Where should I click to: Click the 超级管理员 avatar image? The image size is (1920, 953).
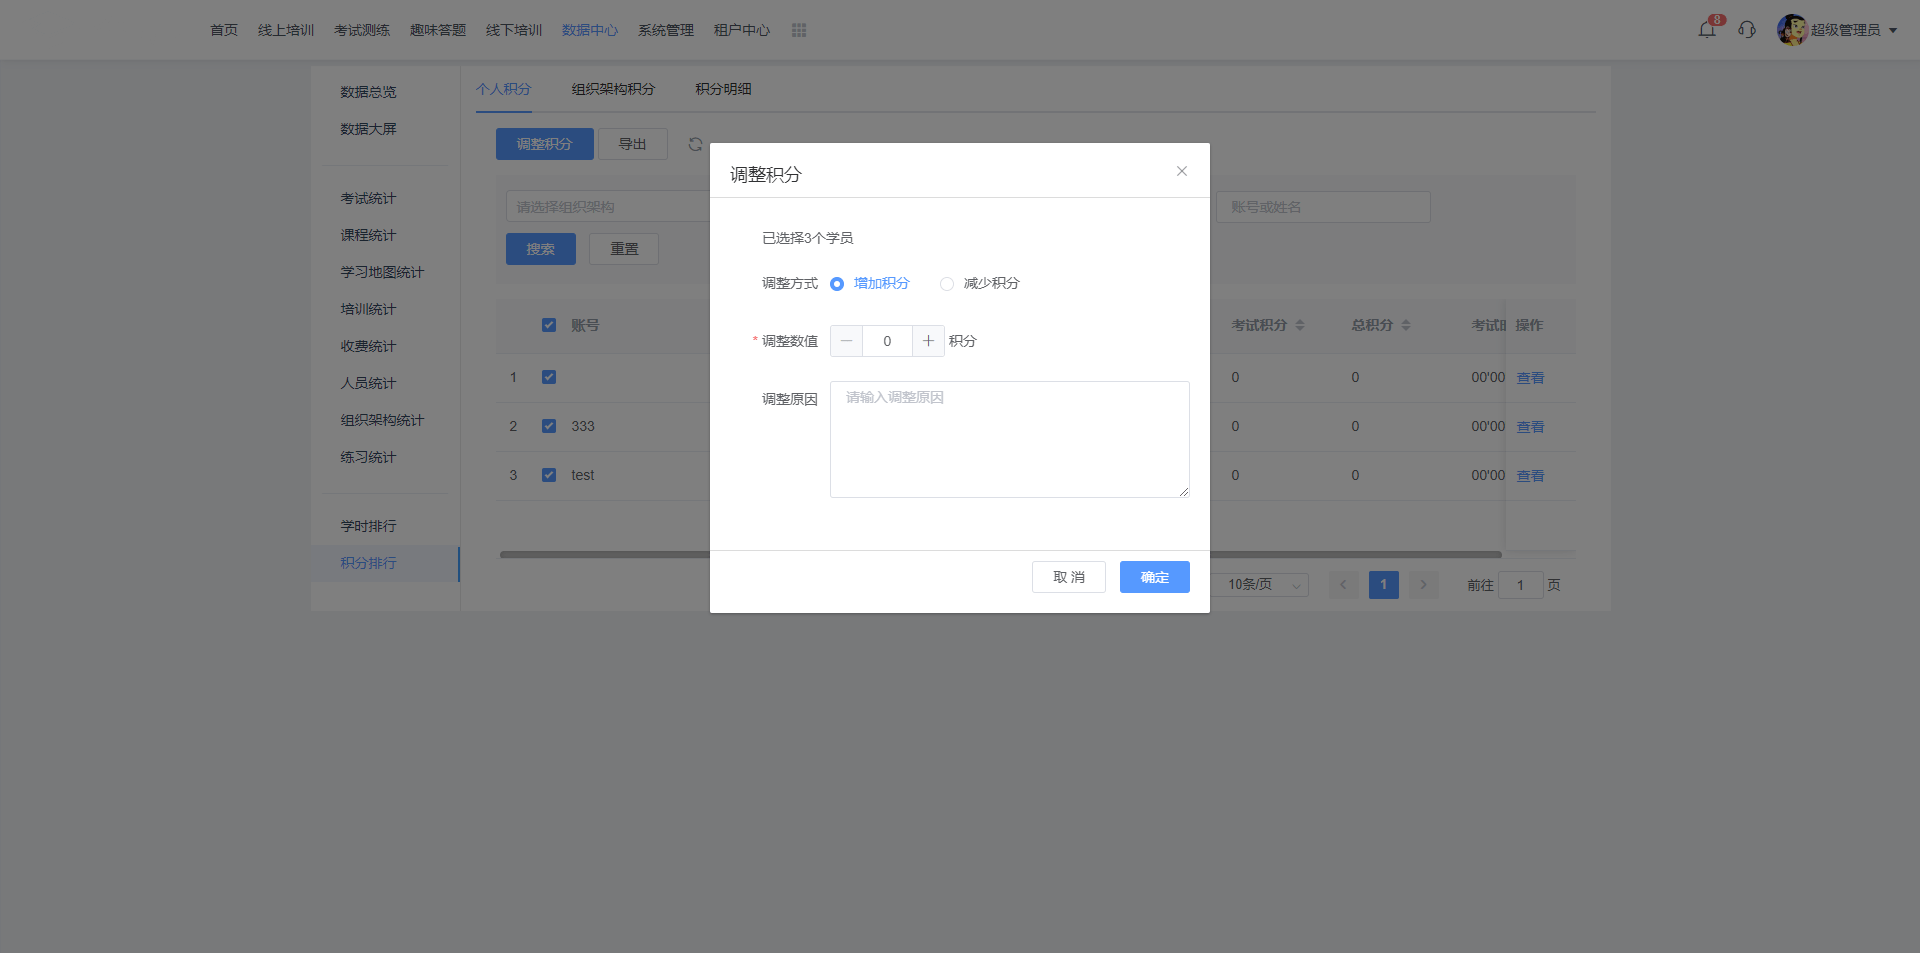tap(1791, 30)
